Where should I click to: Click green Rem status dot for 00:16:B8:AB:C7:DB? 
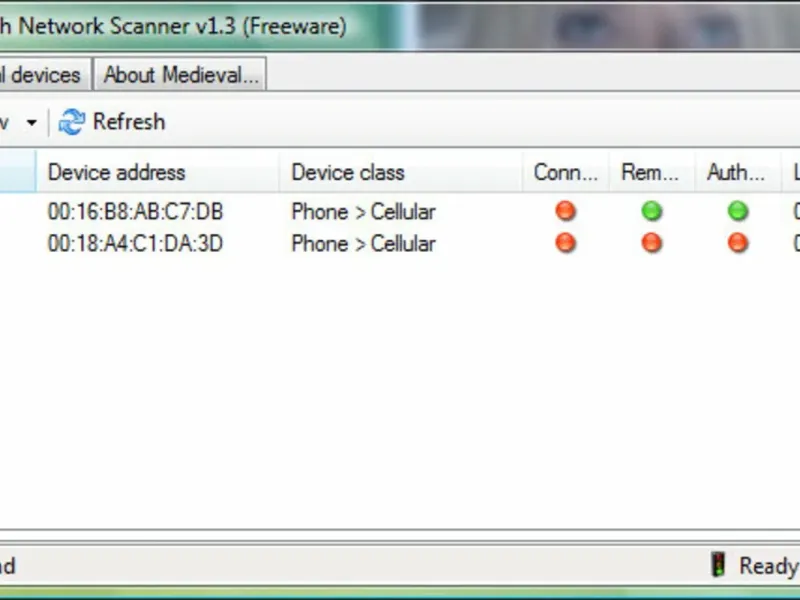click(x=652, y=211)
